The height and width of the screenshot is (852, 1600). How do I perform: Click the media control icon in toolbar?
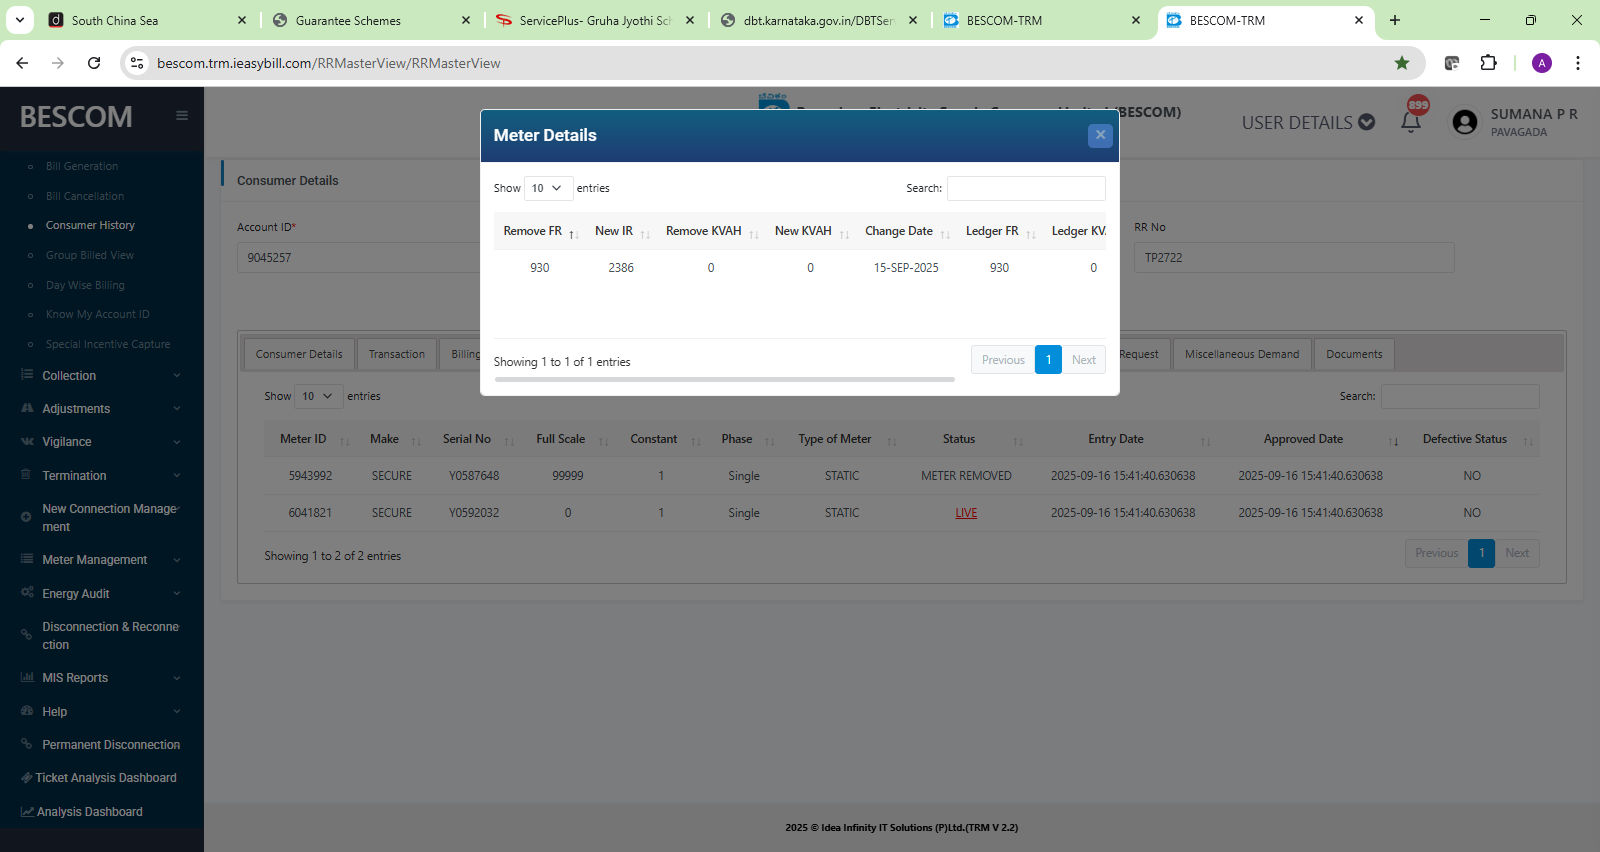click(x=1452, y=63)
